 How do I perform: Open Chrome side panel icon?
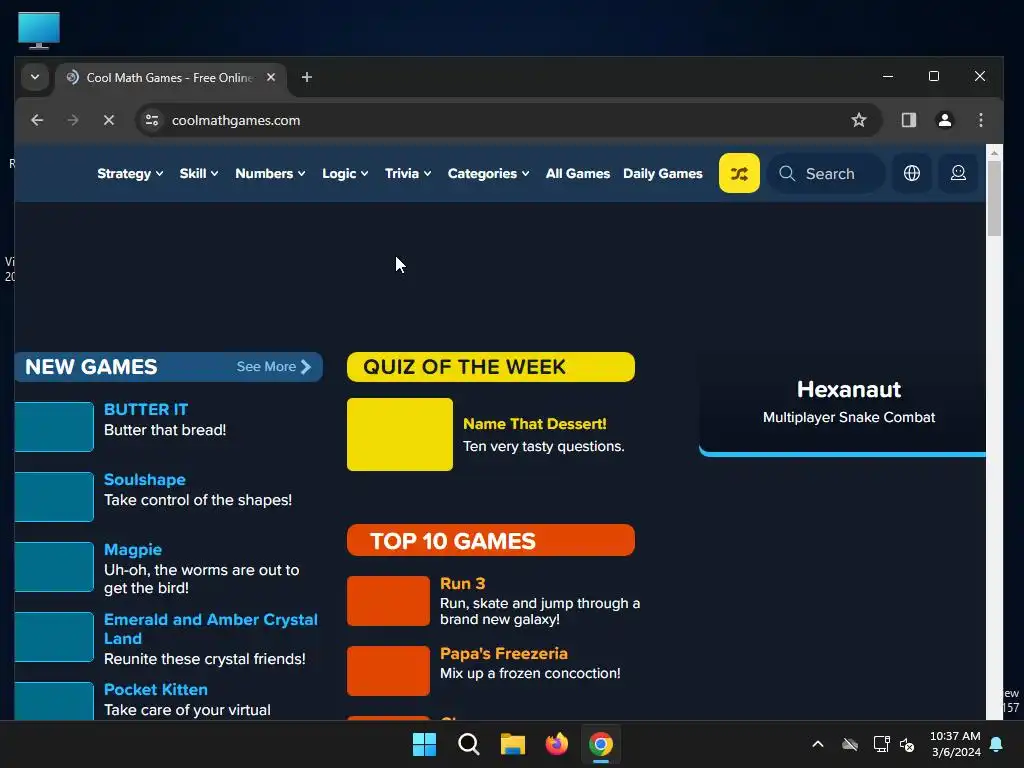[x=908, y=120]
